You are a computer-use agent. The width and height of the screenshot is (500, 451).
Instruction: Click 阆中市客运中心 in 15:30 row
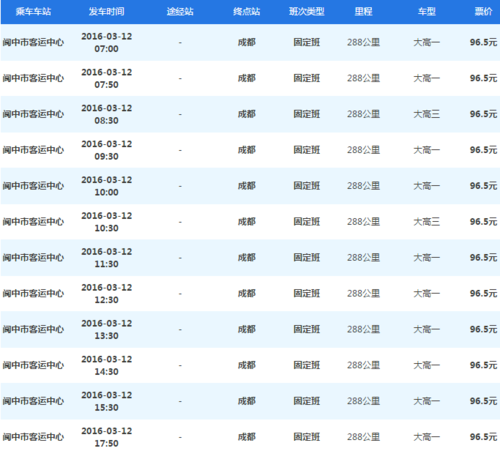[x=33, y=401]
